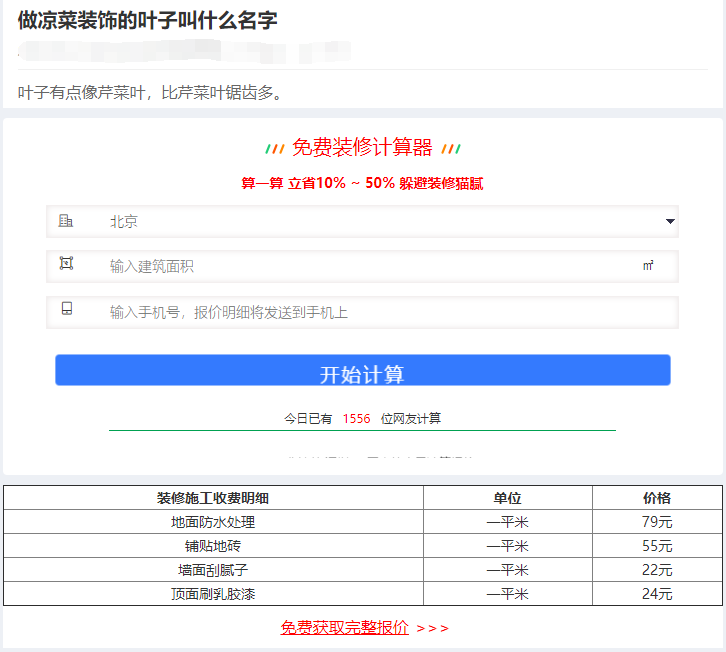Click the building icon beside the city selector

click(66, 221)
